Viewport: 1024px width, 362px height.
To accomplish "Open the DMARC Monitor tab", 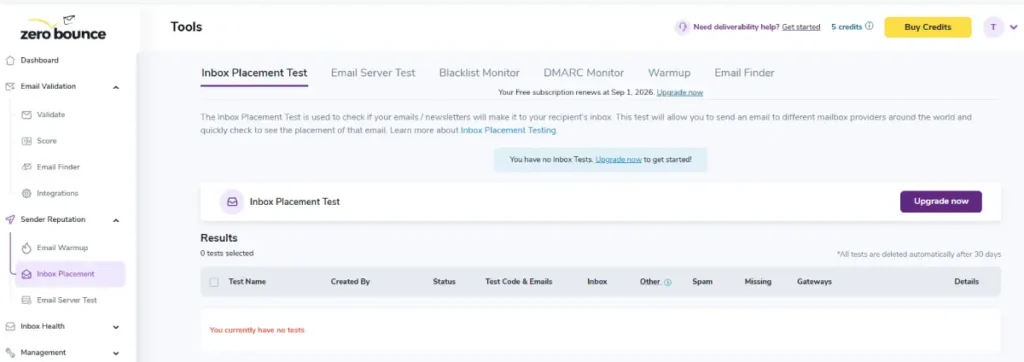I will (x=584, y=73).
